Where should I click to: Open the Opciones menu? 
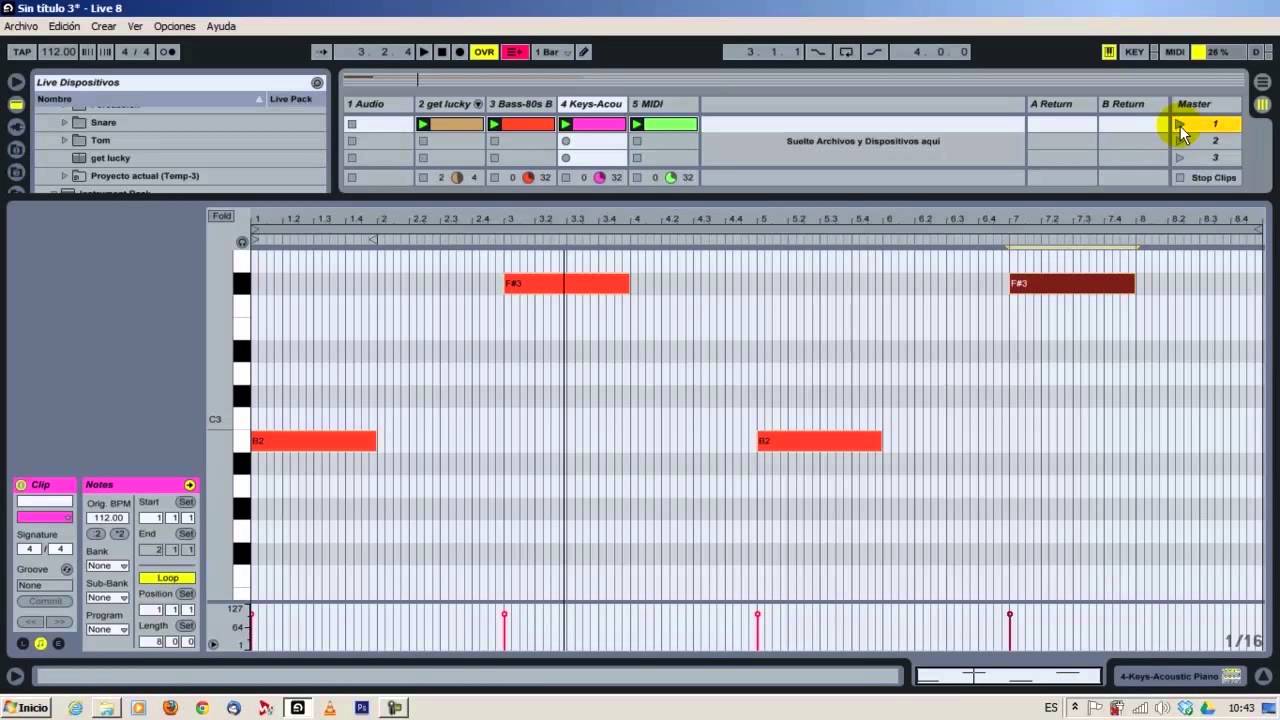click(x=174, y=26)
